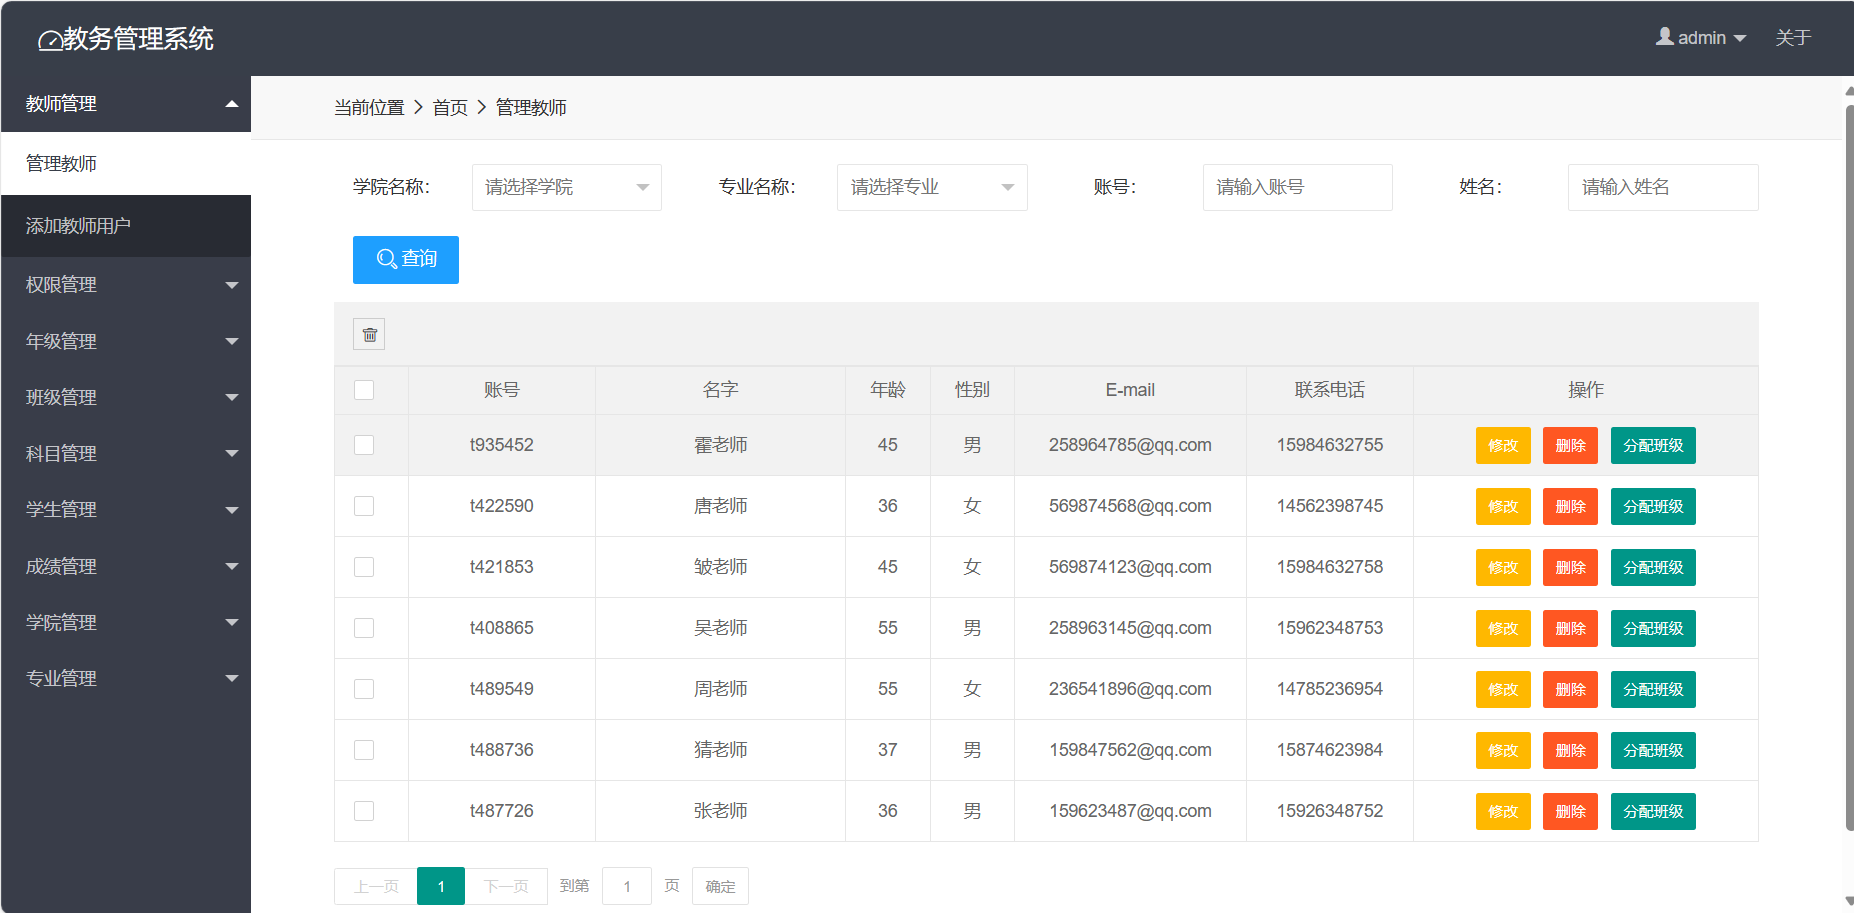
Task: Click the 首页 breadcrumb link
Action: pos(450,107)
